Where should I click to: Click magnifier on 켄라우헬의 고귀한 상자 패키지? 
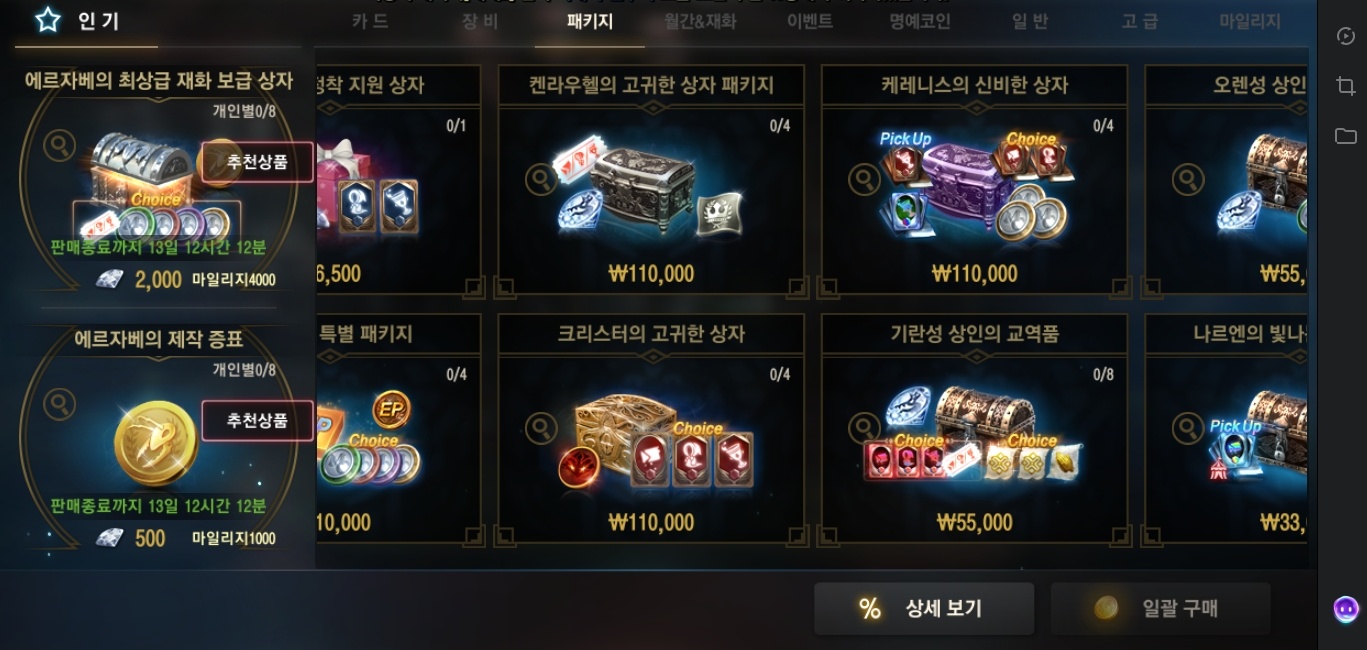point(541,180)
